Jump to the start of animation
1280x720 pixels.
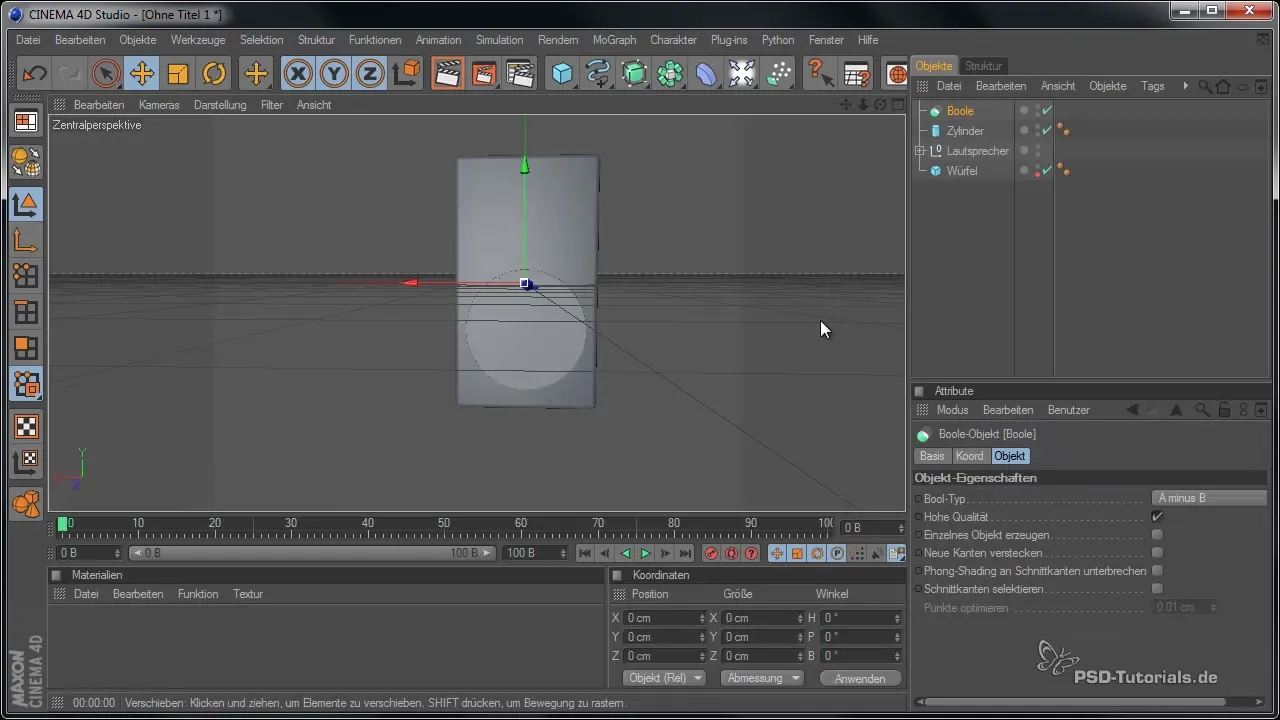click(x=586, y=553)
